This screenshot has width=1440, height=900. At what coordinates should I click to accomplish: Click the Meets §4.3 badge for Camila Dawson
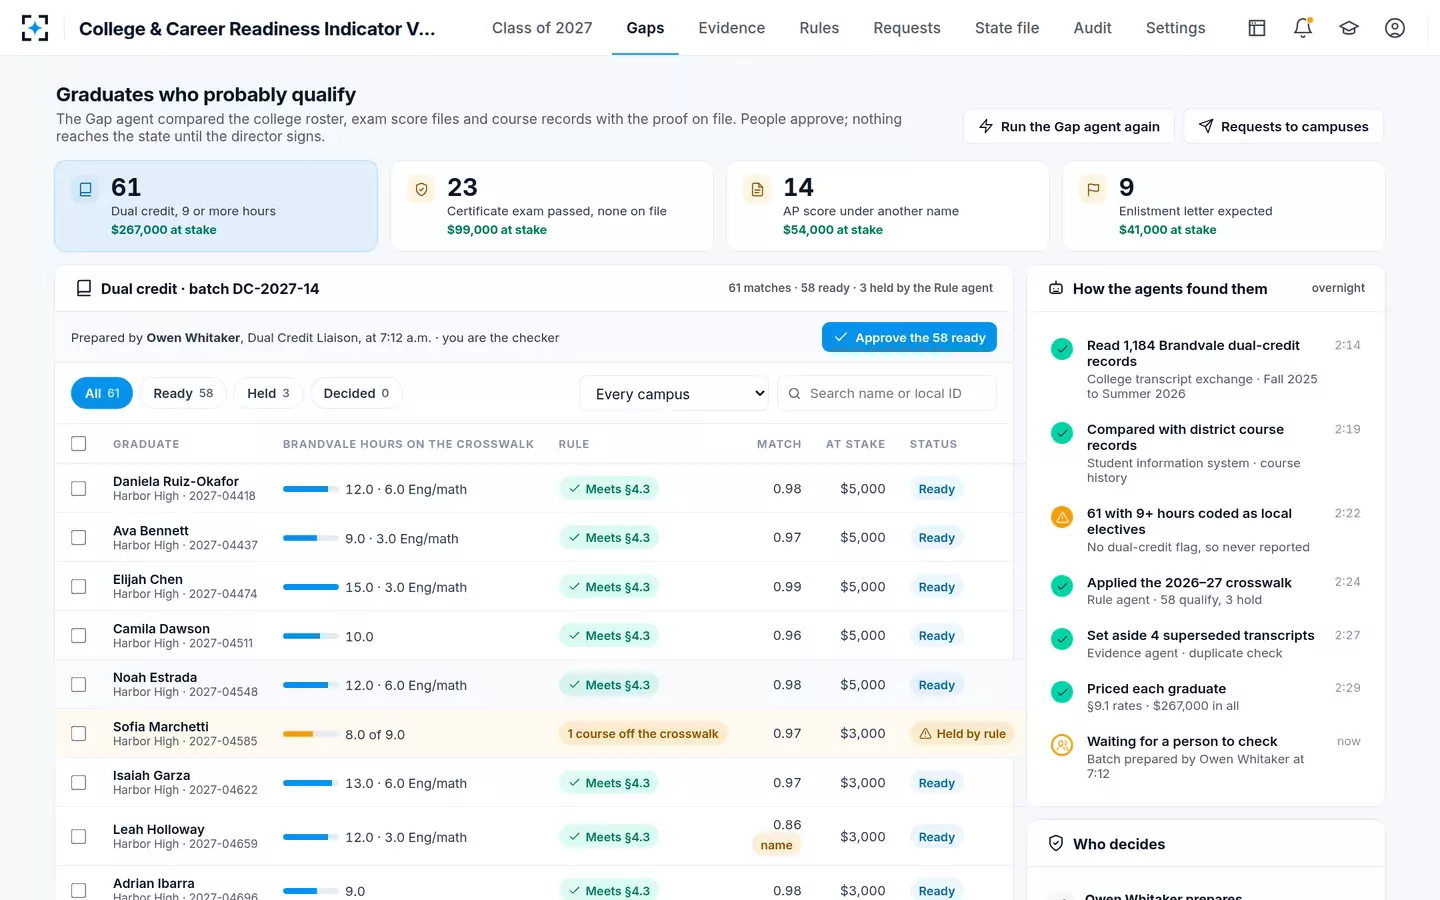click(609, 636)
